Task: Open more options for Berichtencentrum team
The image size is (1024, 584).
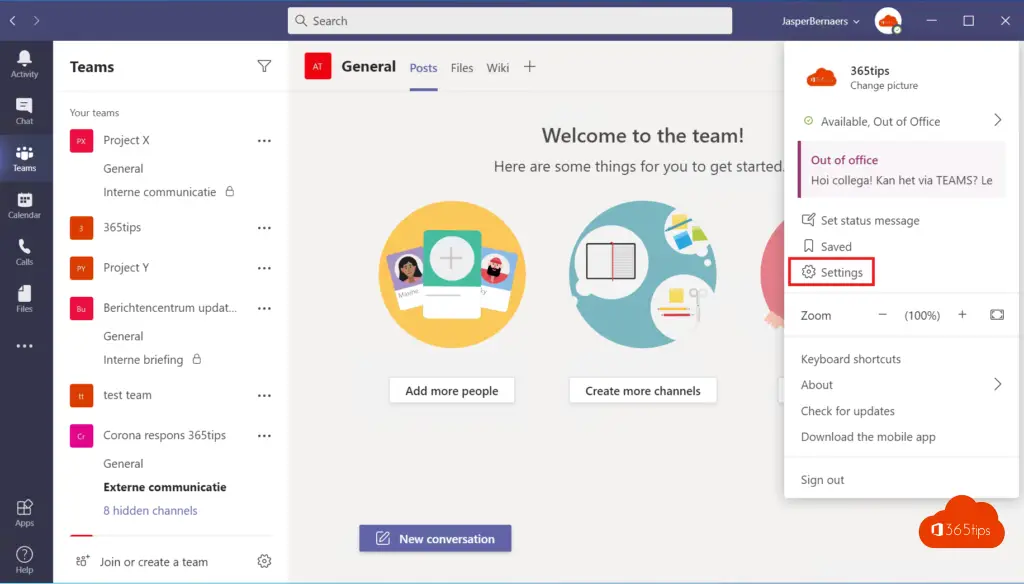Action: coord(264,308)
